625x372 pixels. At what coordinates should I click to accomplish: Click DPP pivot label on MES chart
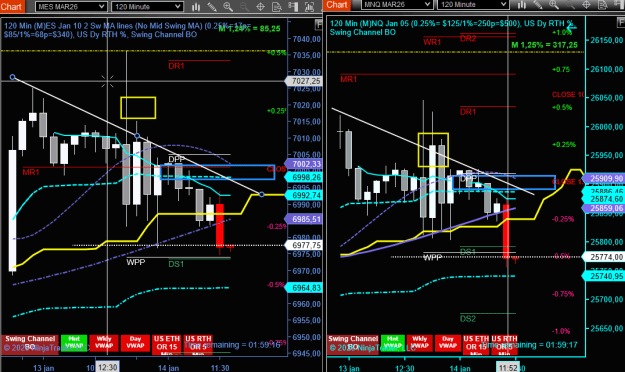pyautogui.click(x=176, y=159)
